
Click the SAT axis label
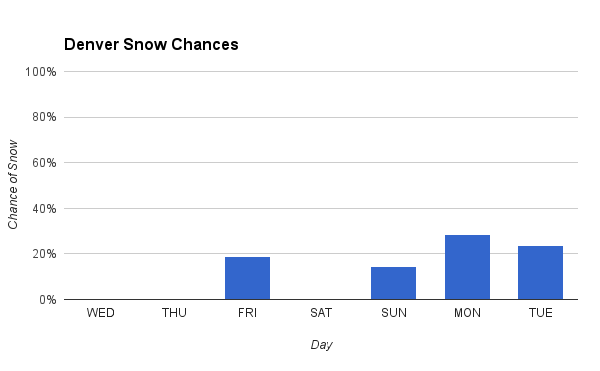(321, 313)
